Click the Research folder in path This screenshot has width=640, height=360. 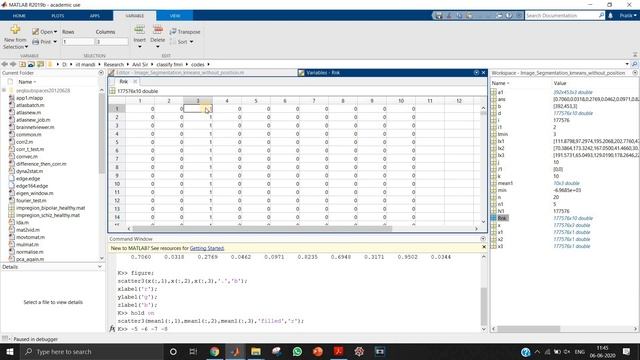[x=113, y=64]
